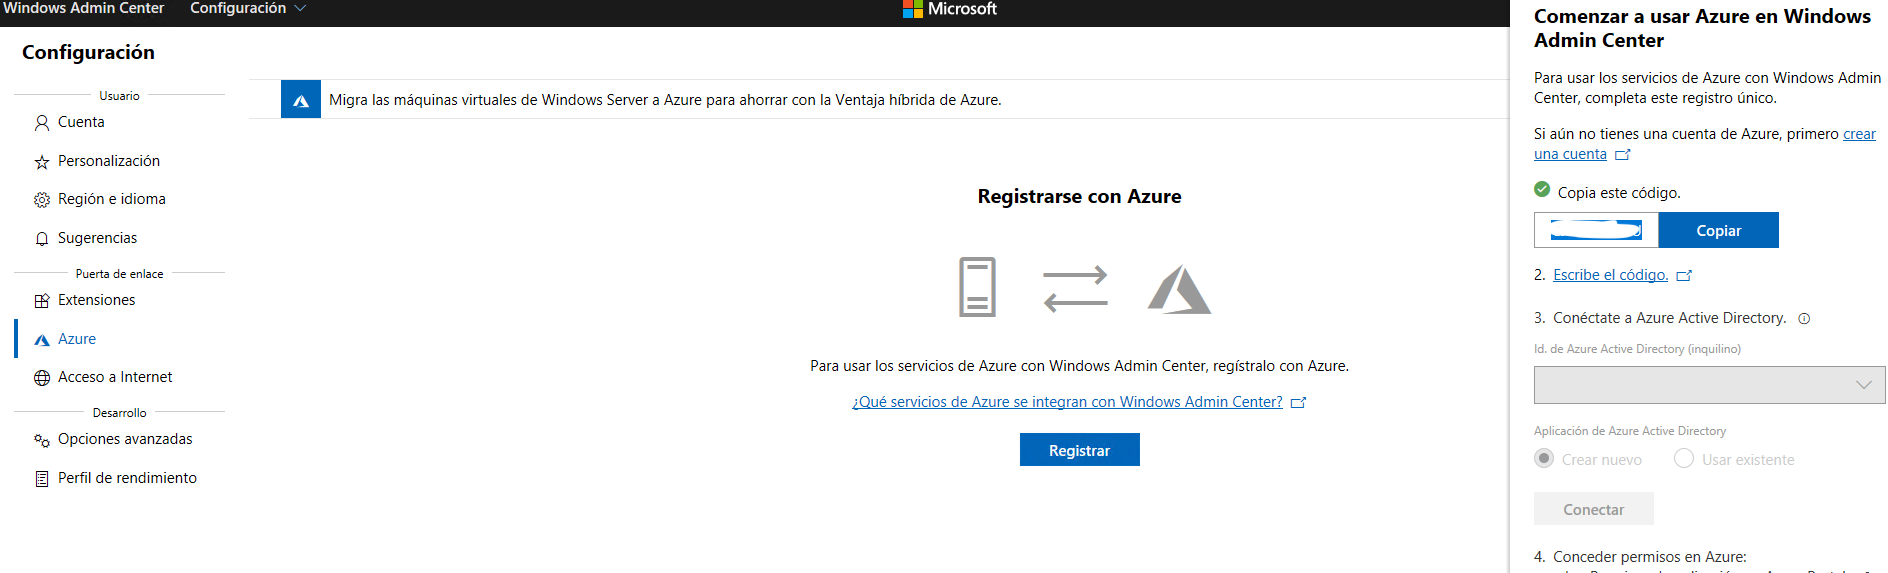This screenshot has width=1888, height=573.
Task: Select the Crear nuevo radio button
Action: 1544,459
